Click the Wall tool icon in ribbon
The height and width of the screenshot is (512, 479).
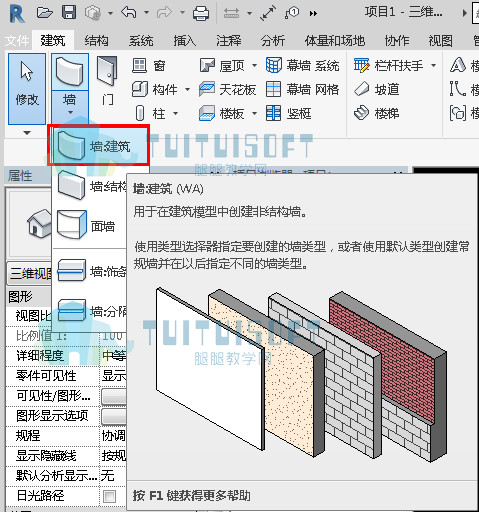(70, 71)
